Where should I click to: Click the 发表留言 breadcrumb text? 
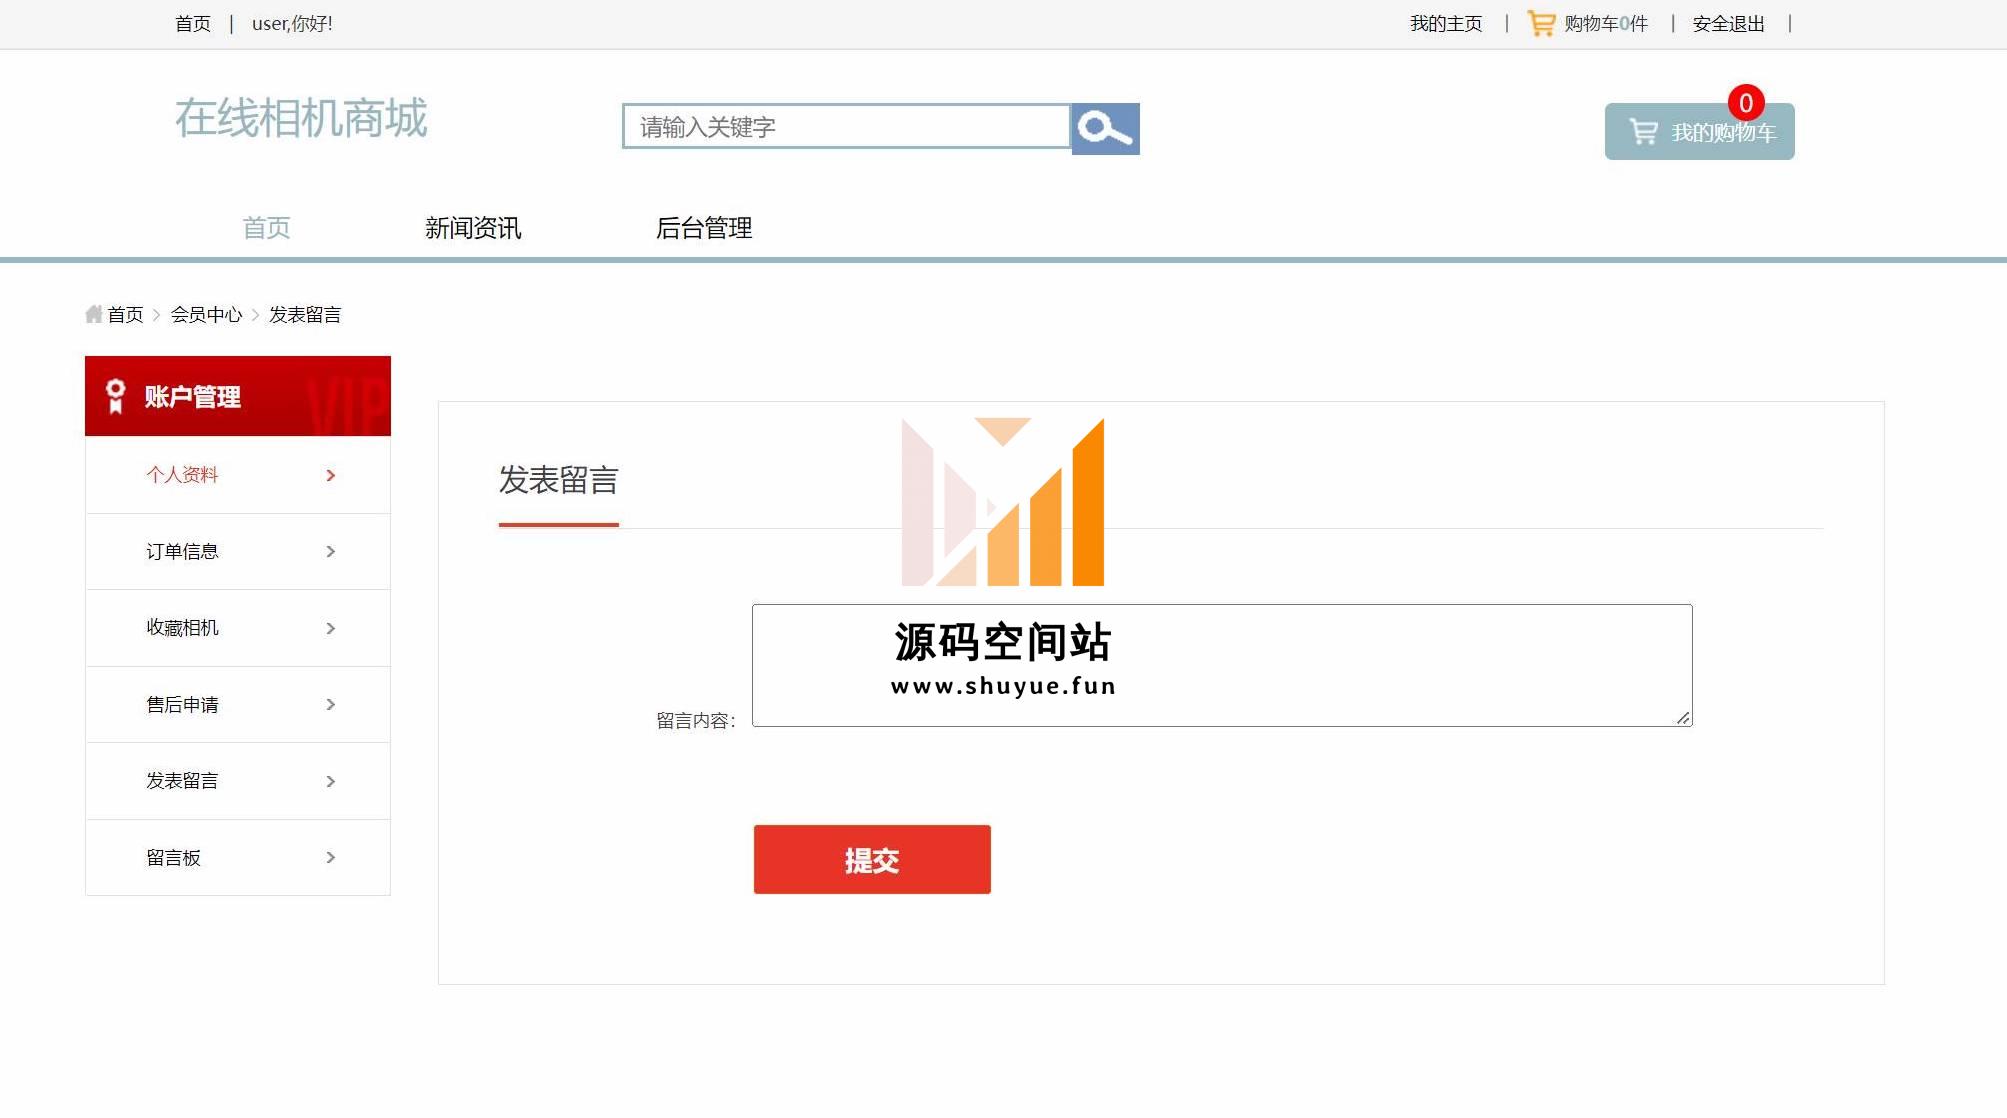305,314
